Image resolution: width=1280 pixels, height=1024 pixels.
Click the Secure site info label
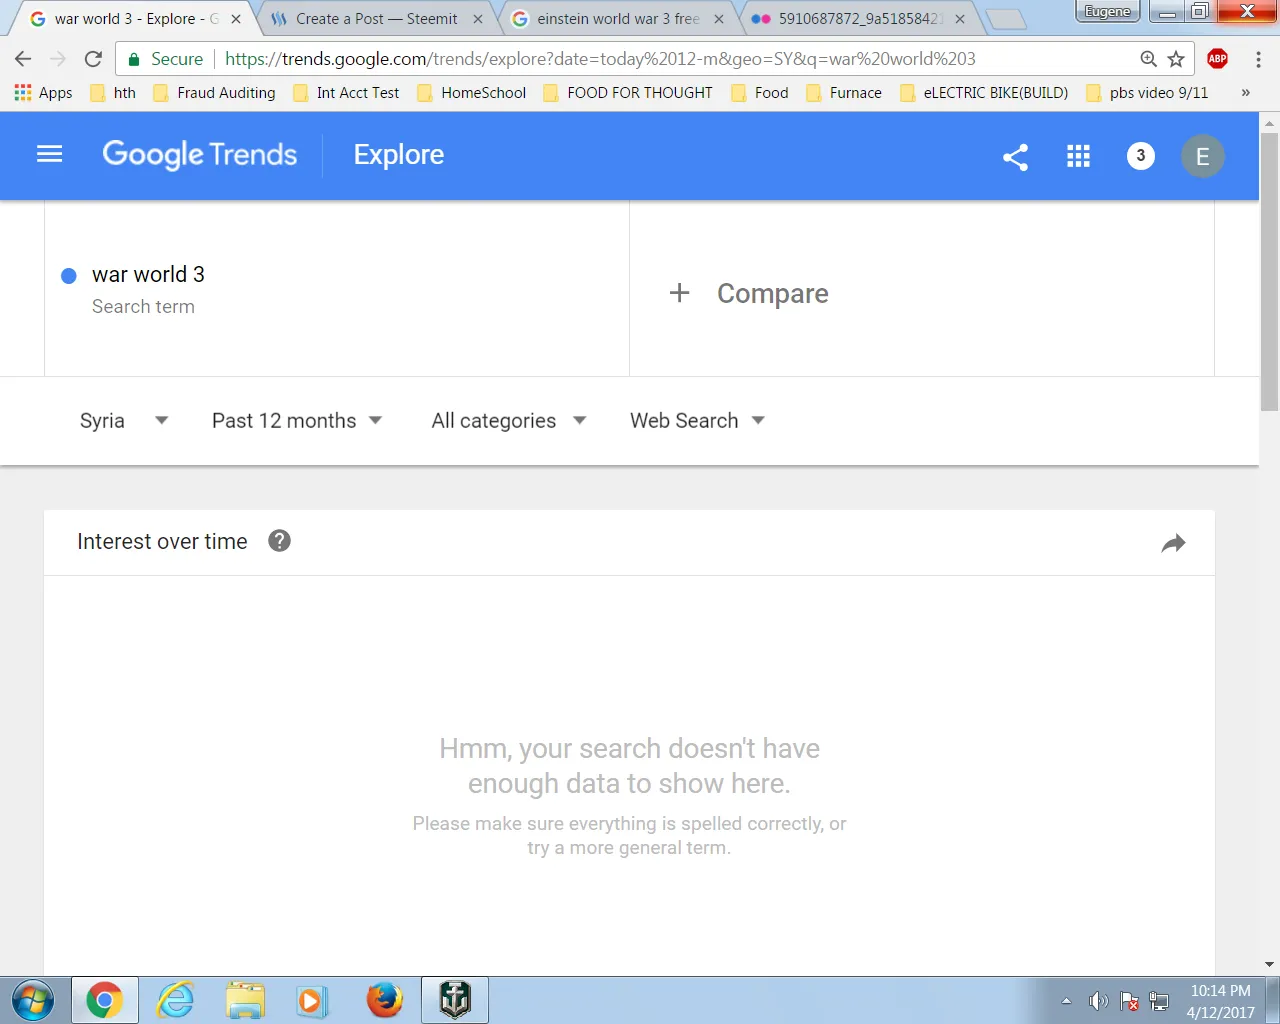[x=166, y=59]
